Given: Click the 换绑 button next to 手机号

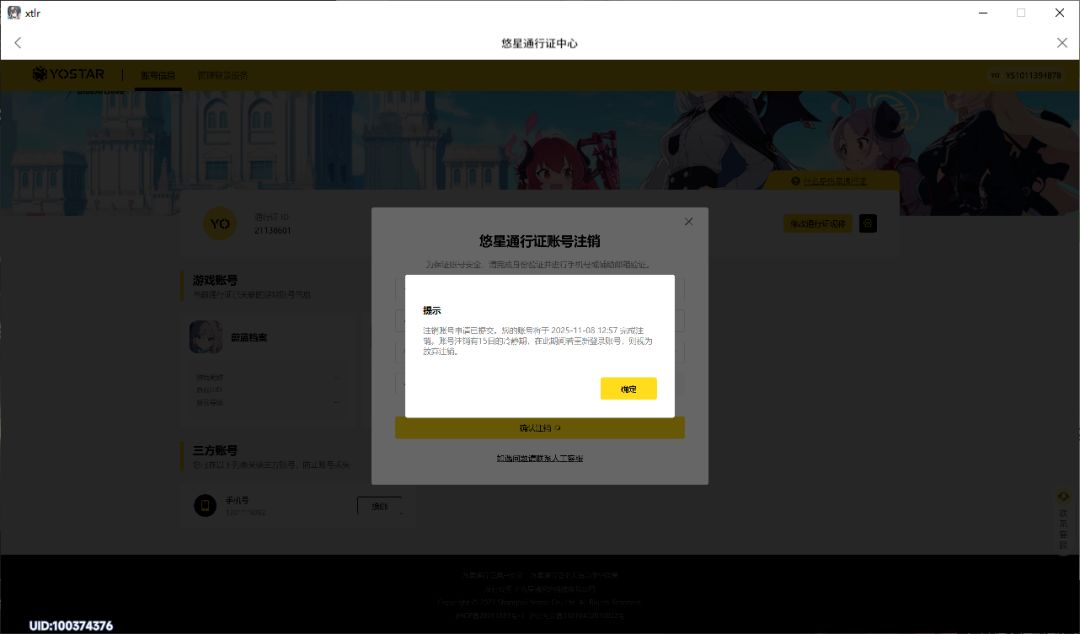Looking at the screenshot, I should (x=380, y=507).
